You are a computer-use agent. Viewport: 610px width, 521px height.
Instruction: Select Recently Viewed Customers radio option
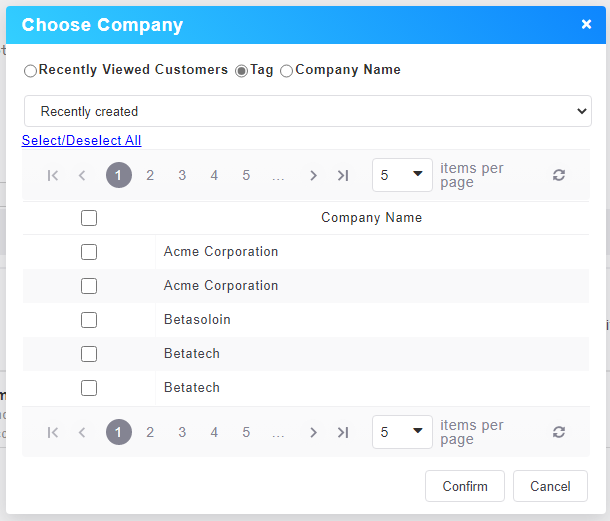pyautogui.click(x=30, y=71)
